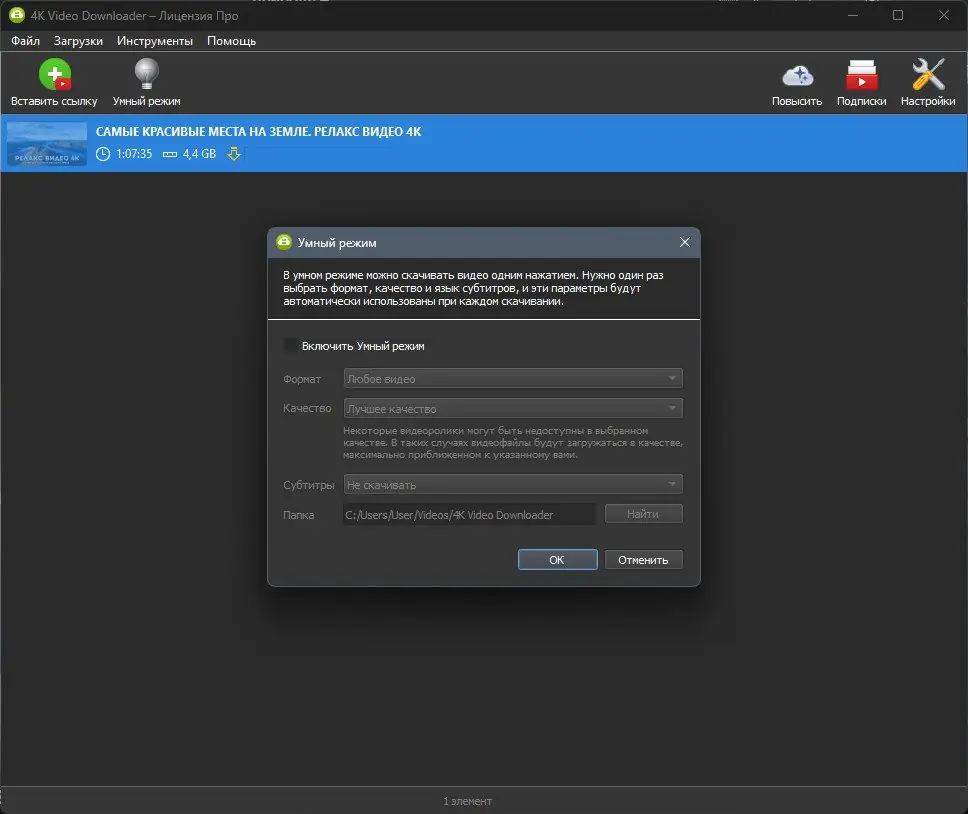968x814 pixels.
Task: Open the Формат dropdown
Action: tap(512, 378)
